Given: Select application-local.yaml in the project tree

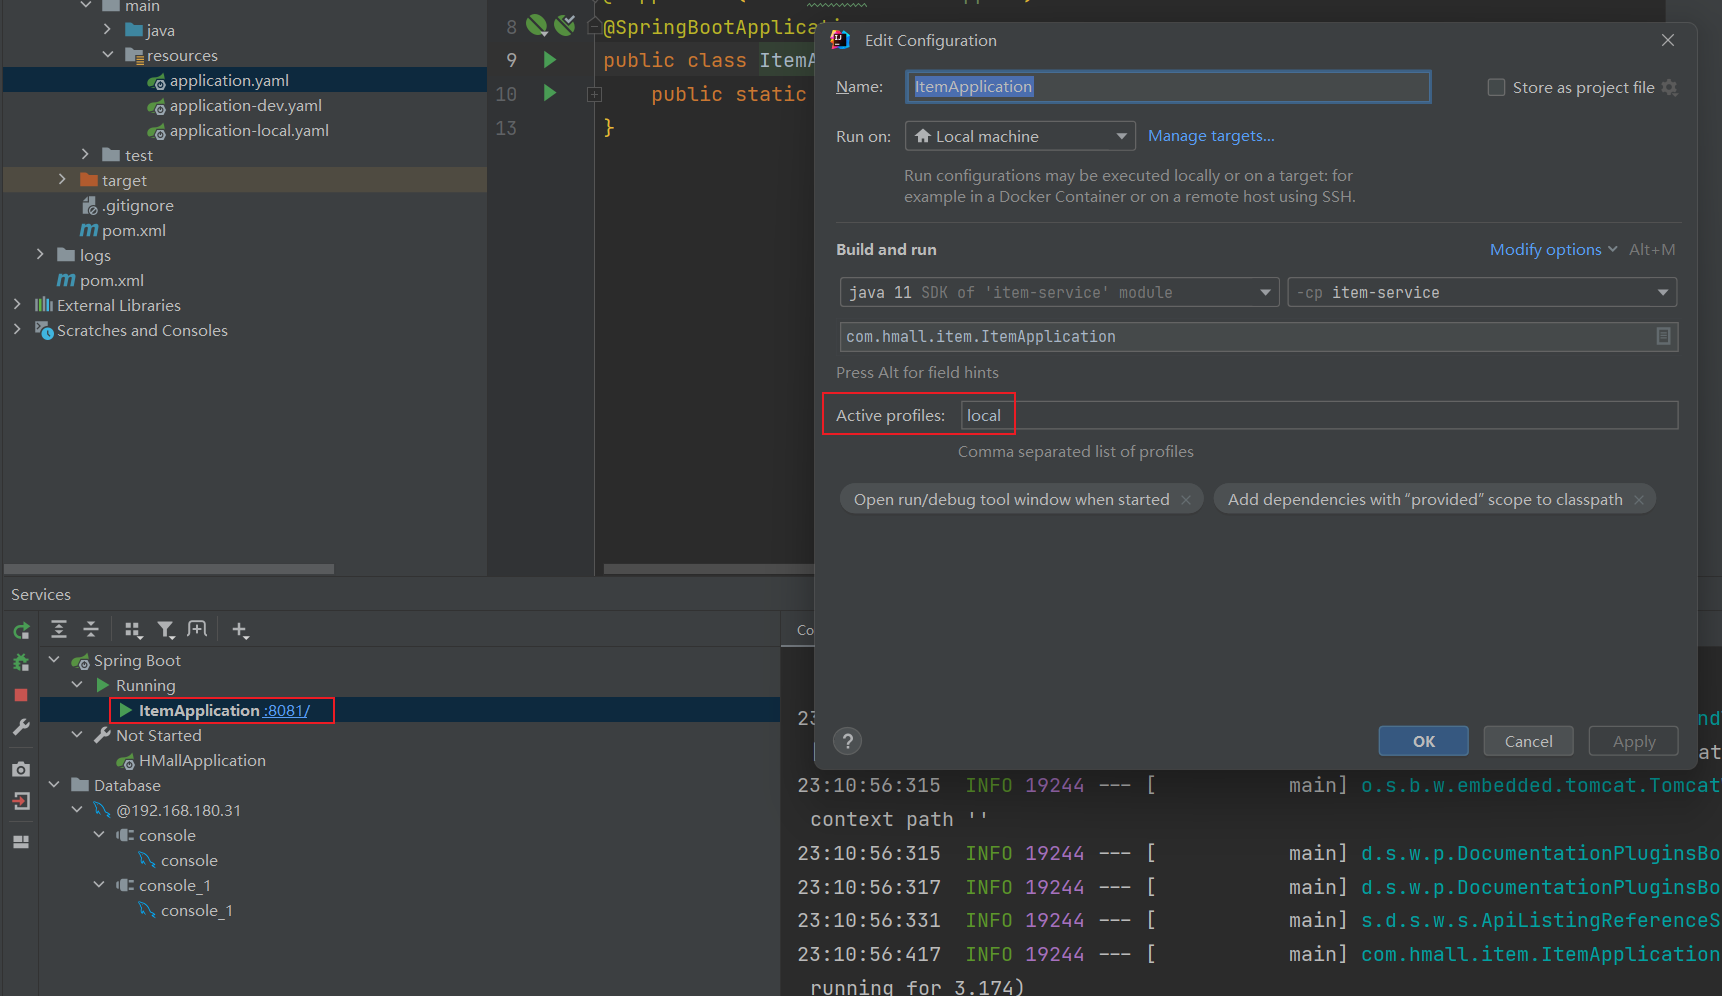Looking at the screenshot, I should pyautogui.click(x=249, y=130).
